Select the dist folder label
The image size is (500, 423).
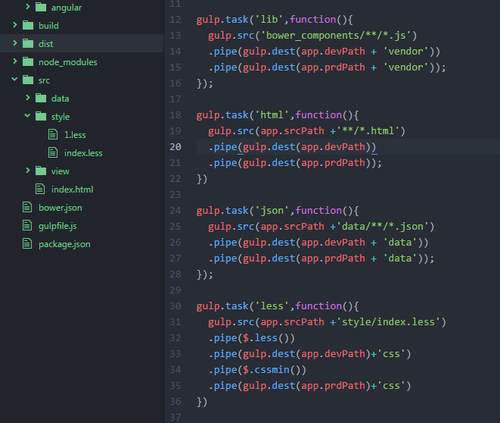[46, 44]
